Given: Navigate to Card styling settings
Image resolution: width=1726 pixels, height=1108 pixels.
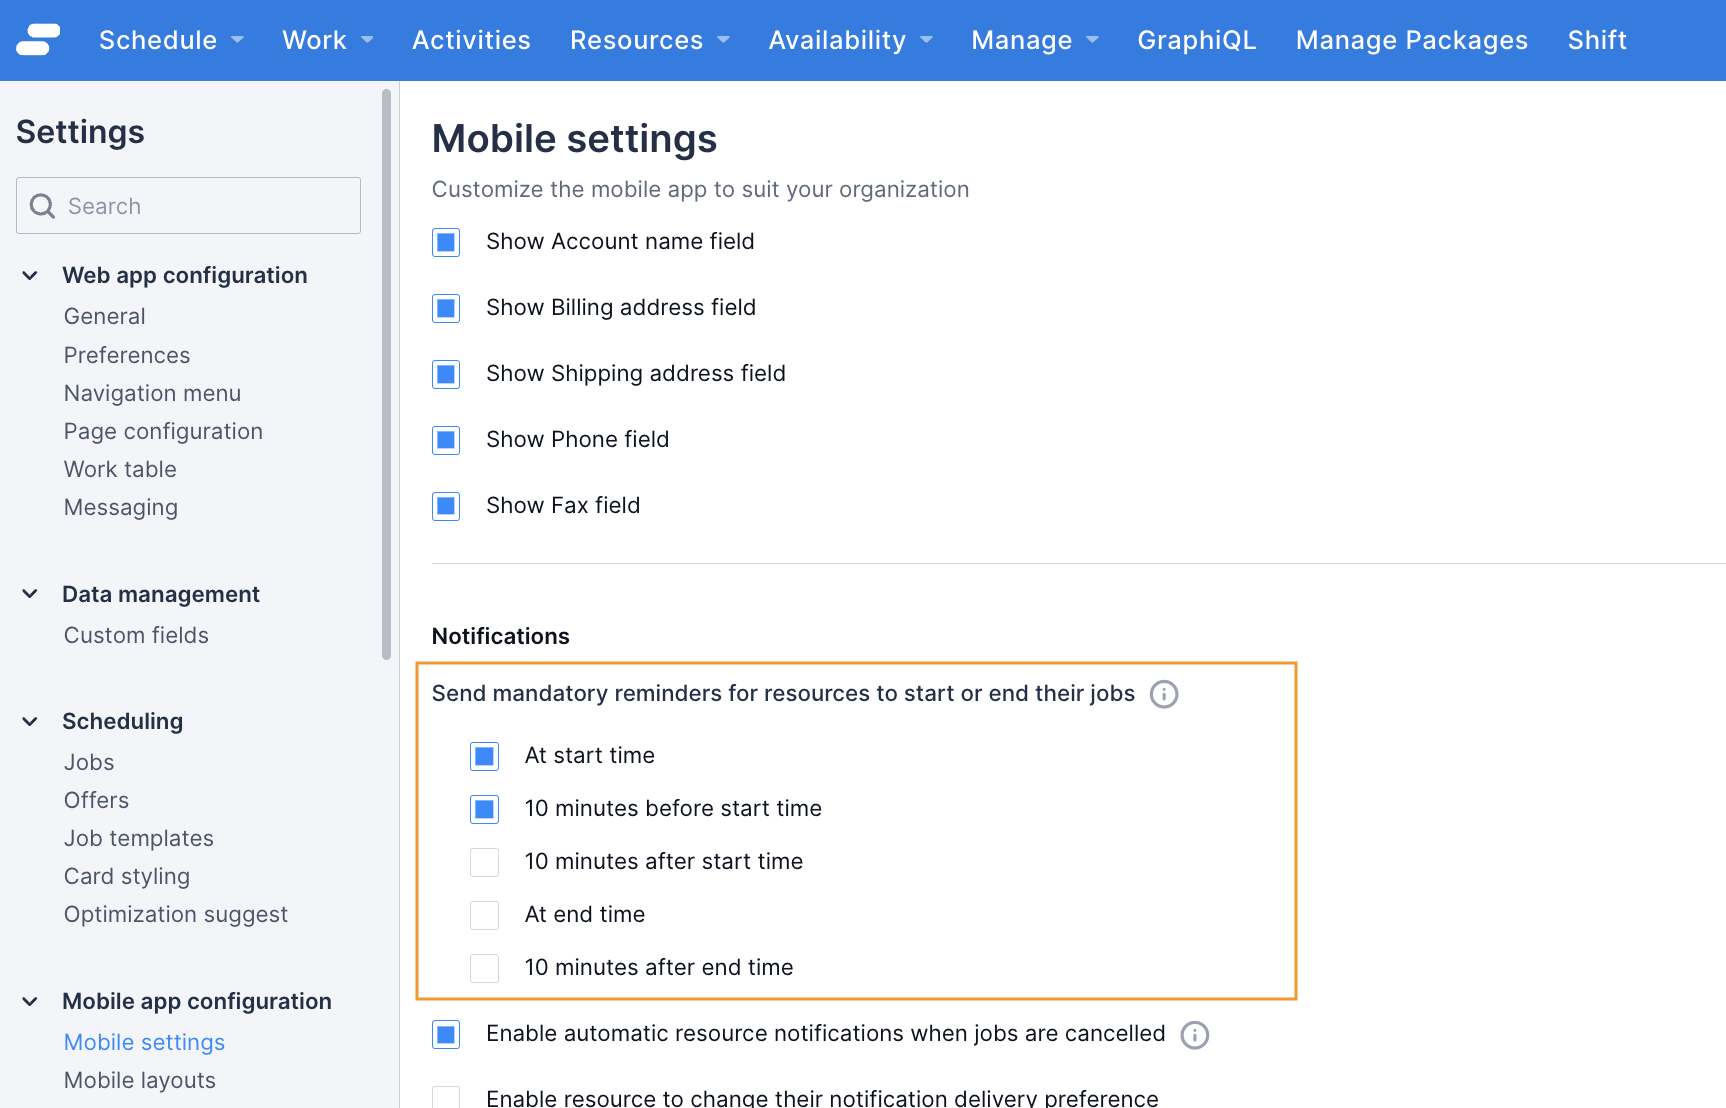Looking at the screenshot, I should pyautogui.click(x=126, y=876).
